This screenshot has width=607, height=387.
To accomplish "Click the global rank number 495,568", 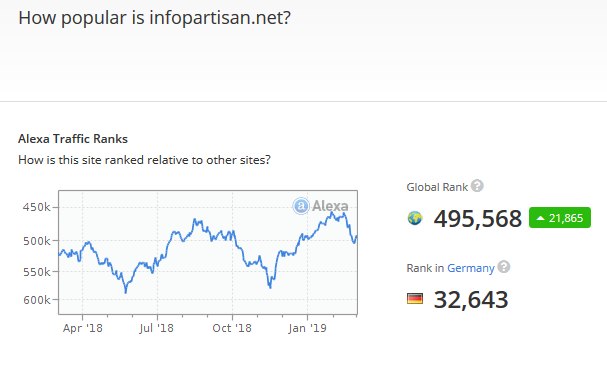I will click(x=478, y=219).
